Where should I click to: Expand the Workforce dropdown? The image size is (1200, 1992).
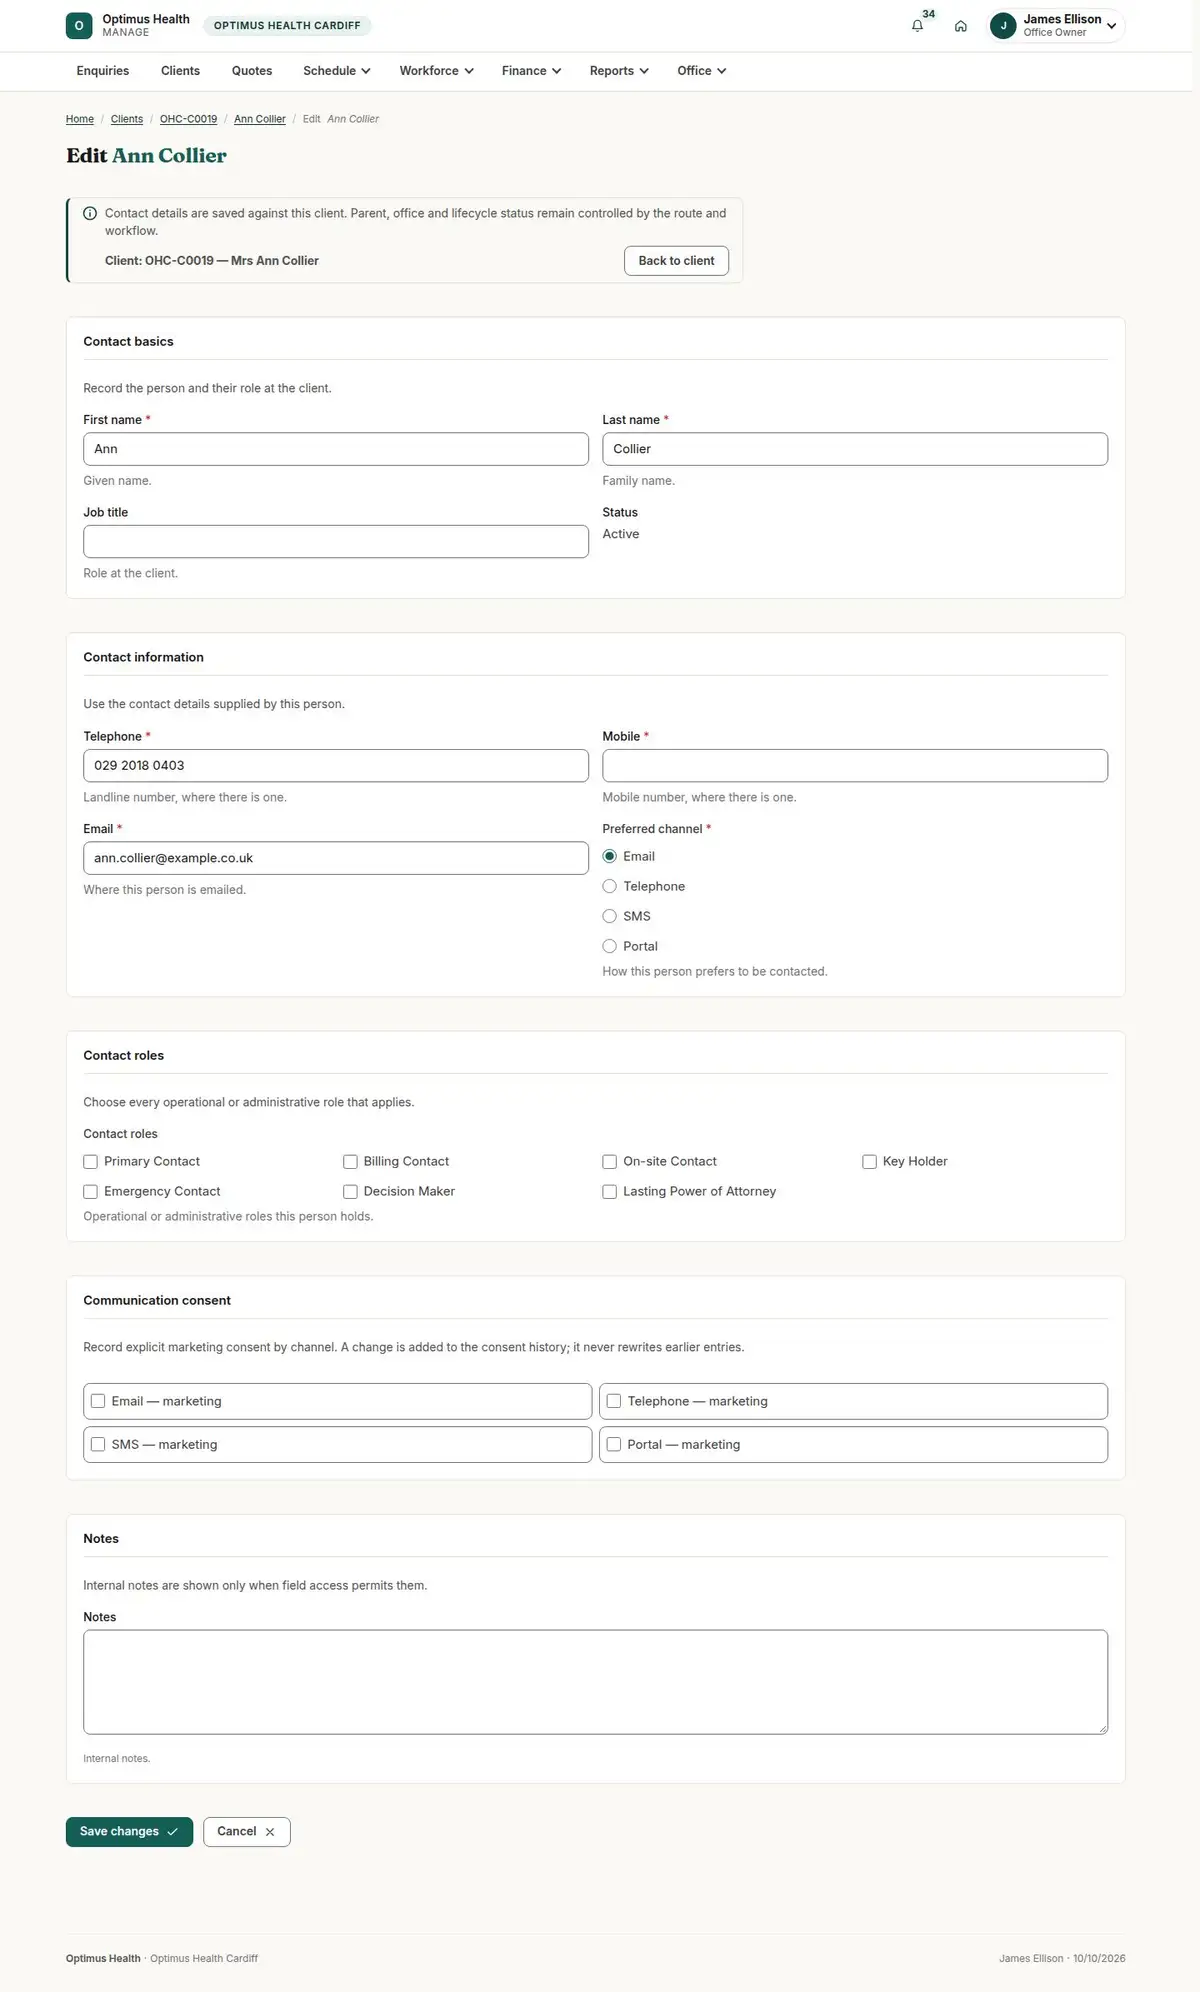436,71
